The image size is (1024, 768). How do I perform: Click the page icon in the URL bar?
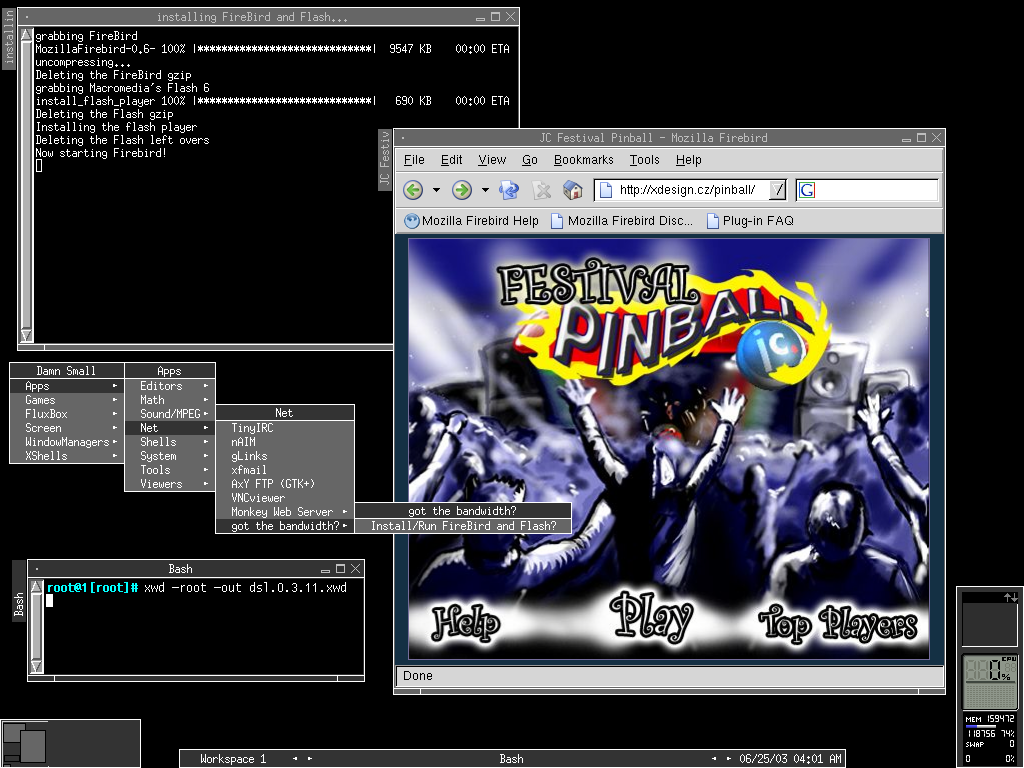click(606, 190)
